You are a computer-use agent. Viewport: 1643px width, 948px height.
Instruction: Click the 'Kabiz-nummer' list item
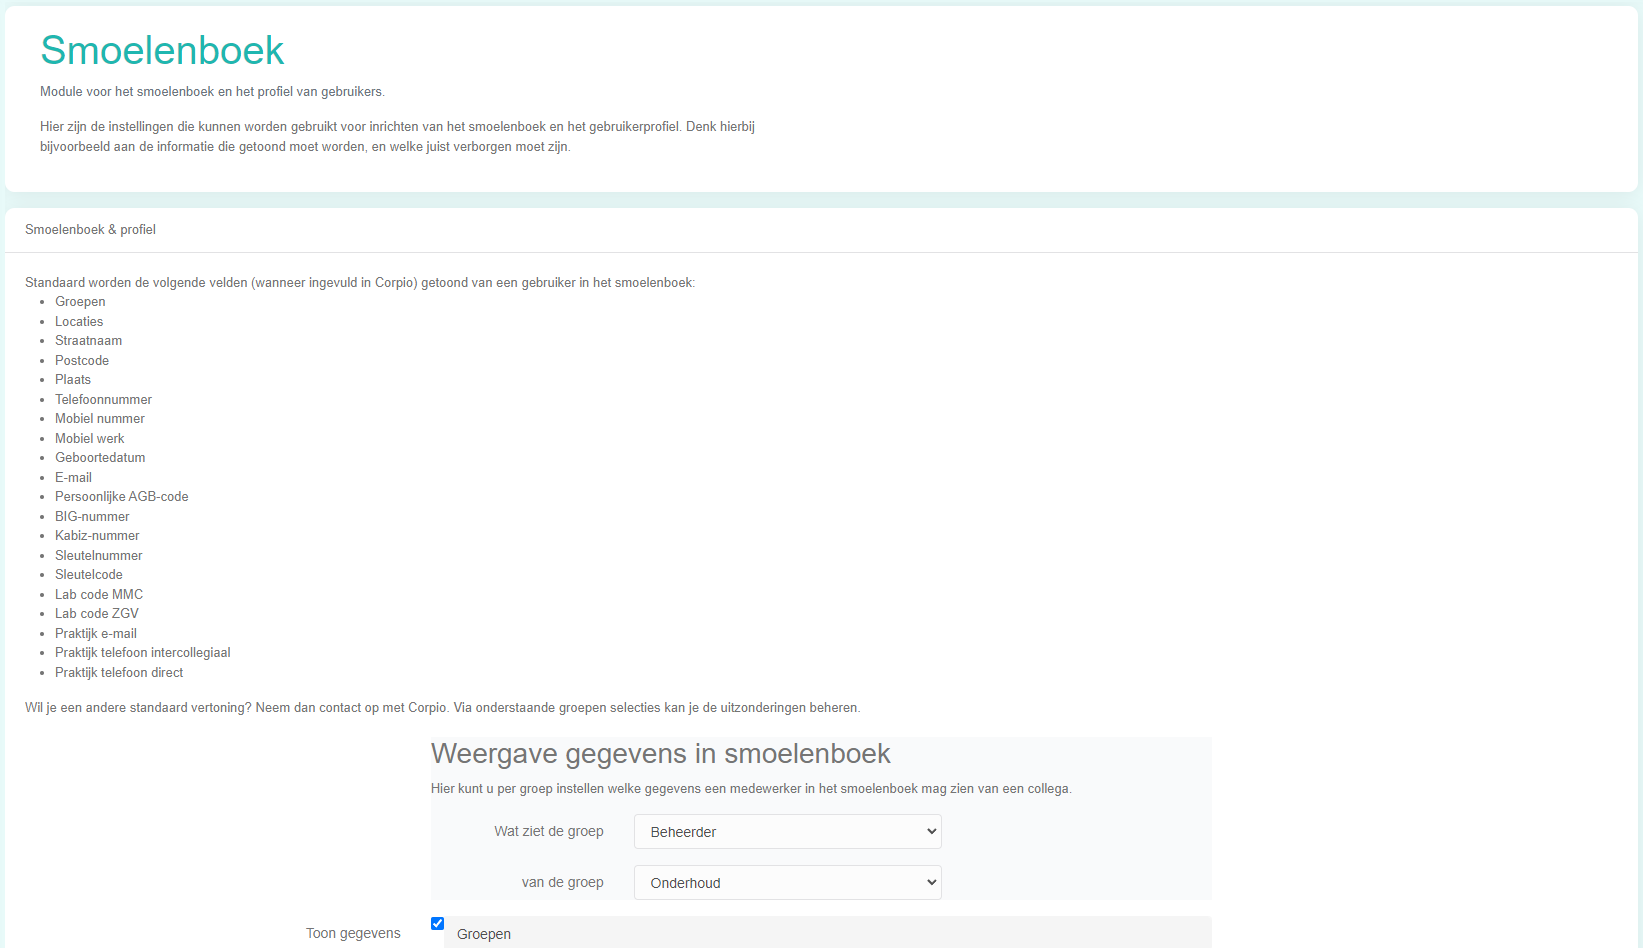[x=97, y=535]
